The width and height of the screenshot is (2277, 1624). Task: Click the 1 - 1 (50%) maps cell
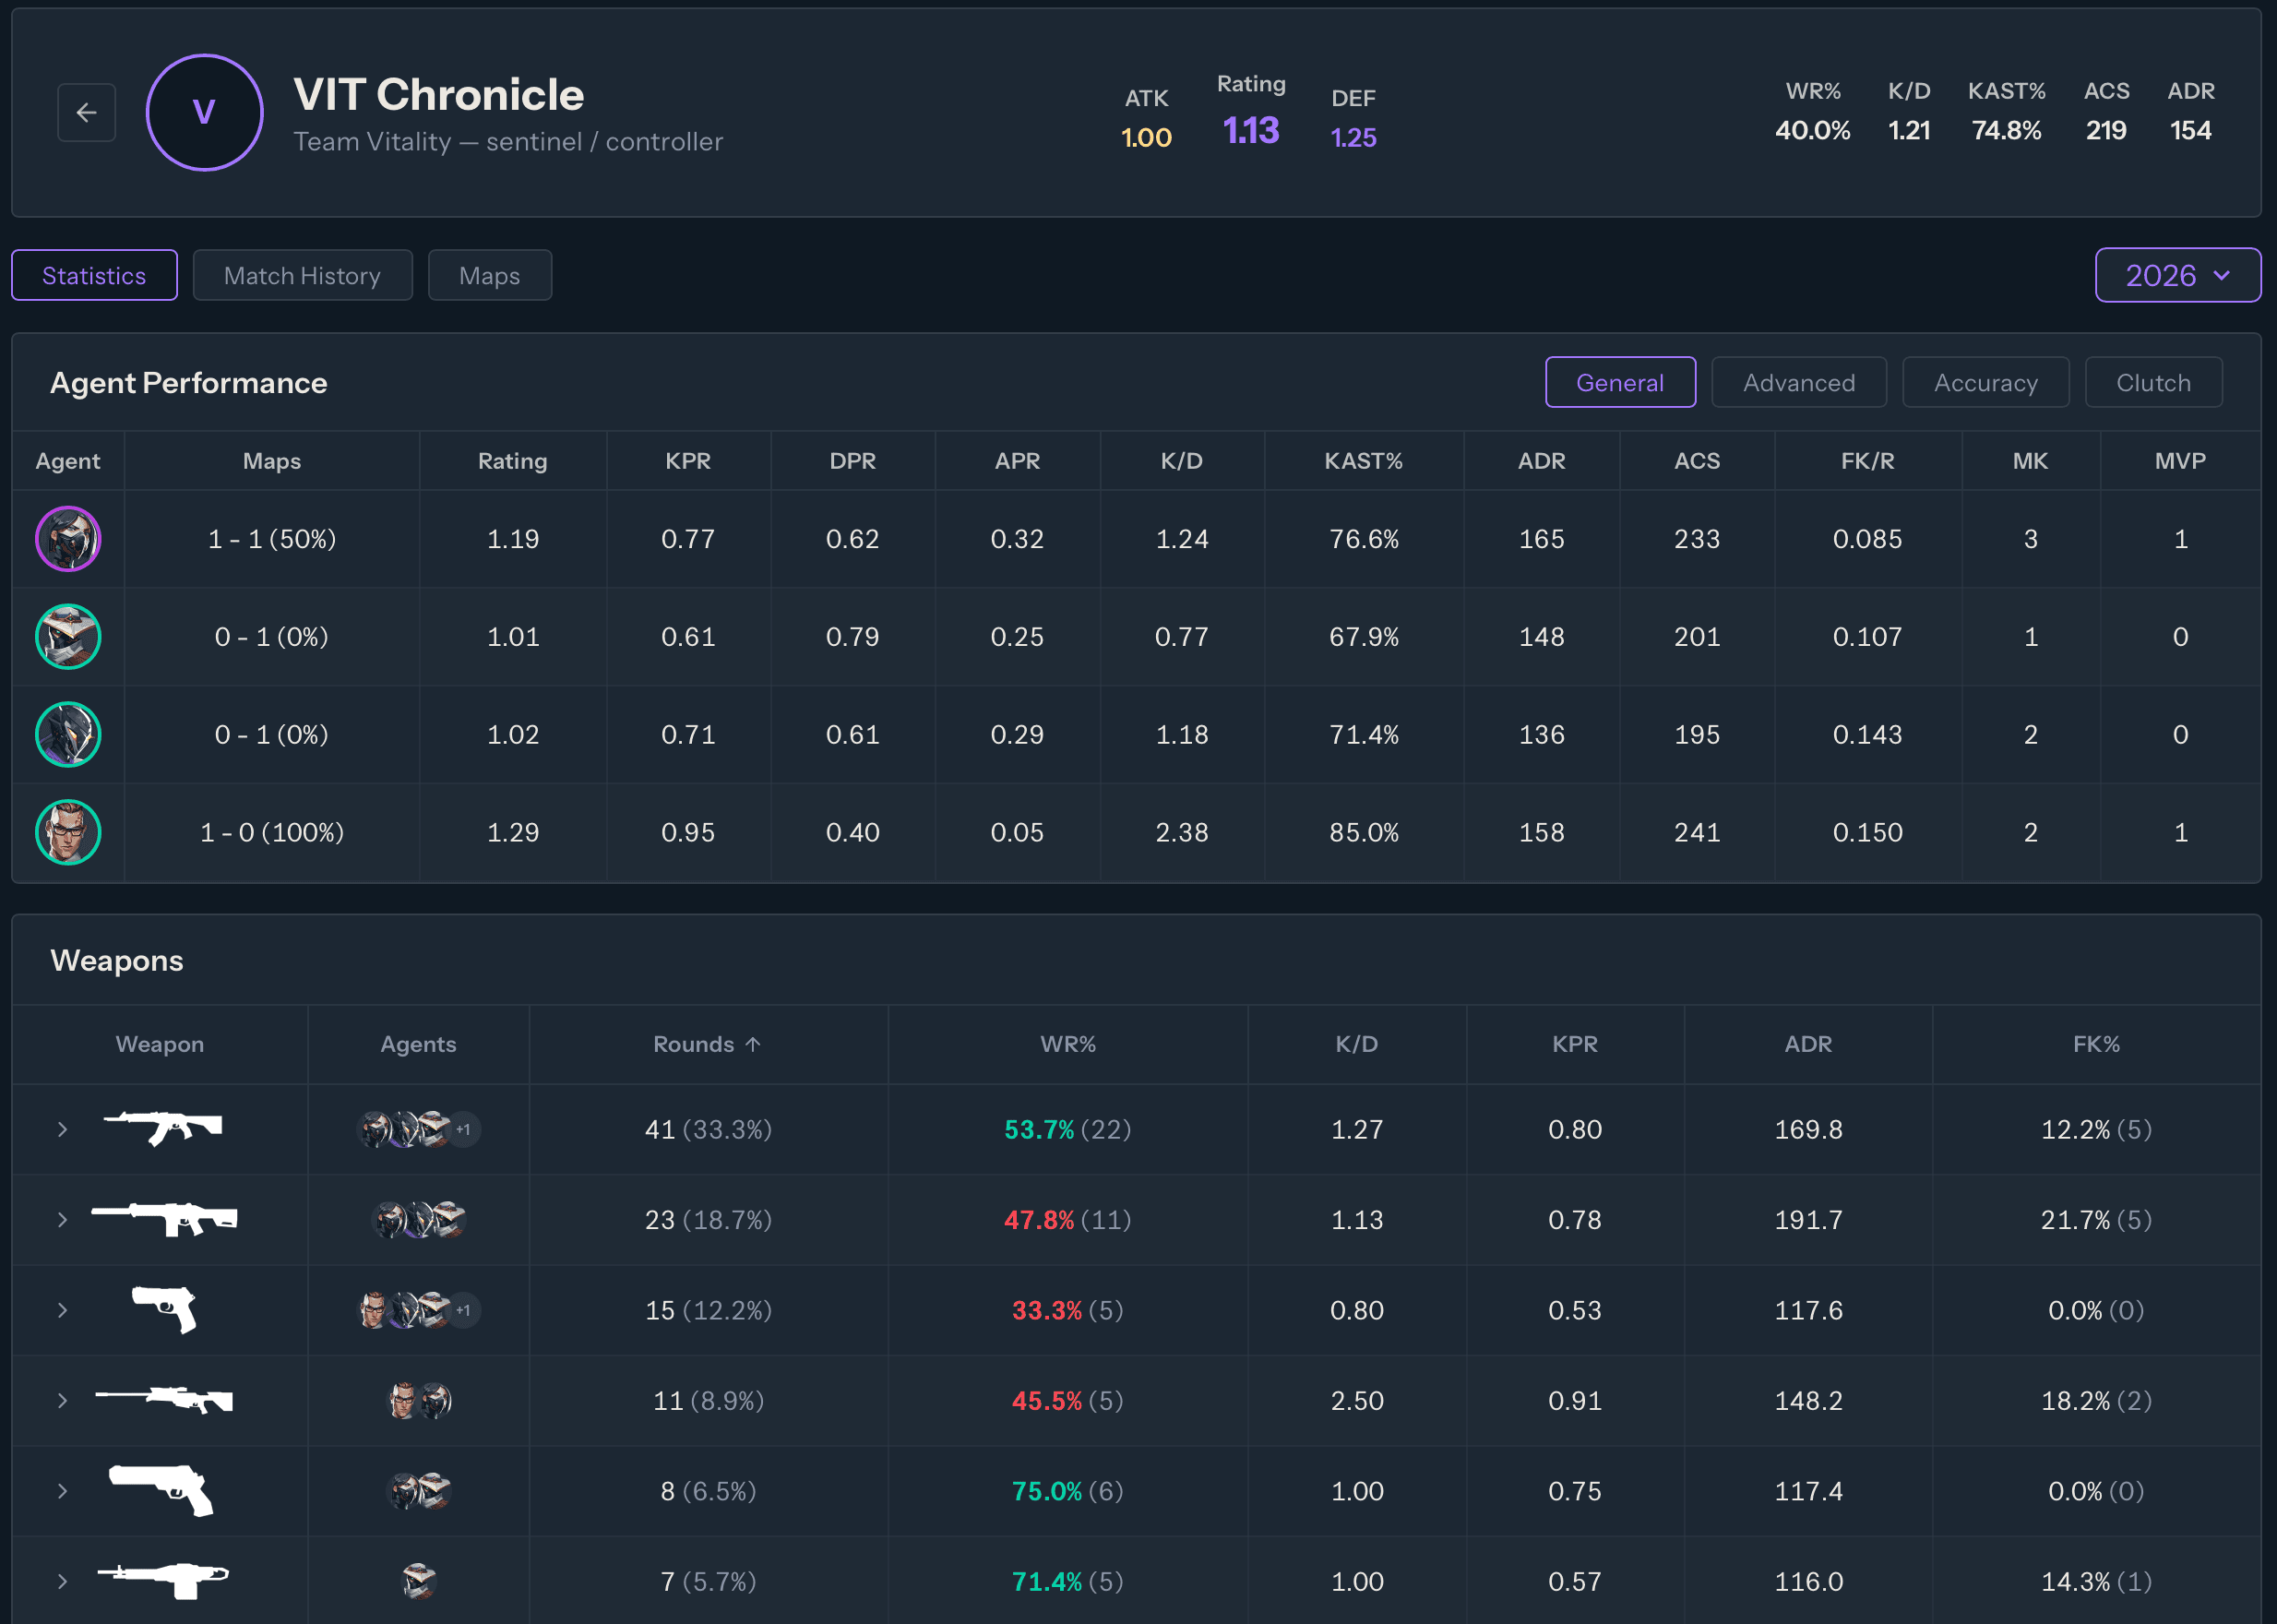pyautogui.click(x=271, y=539)
